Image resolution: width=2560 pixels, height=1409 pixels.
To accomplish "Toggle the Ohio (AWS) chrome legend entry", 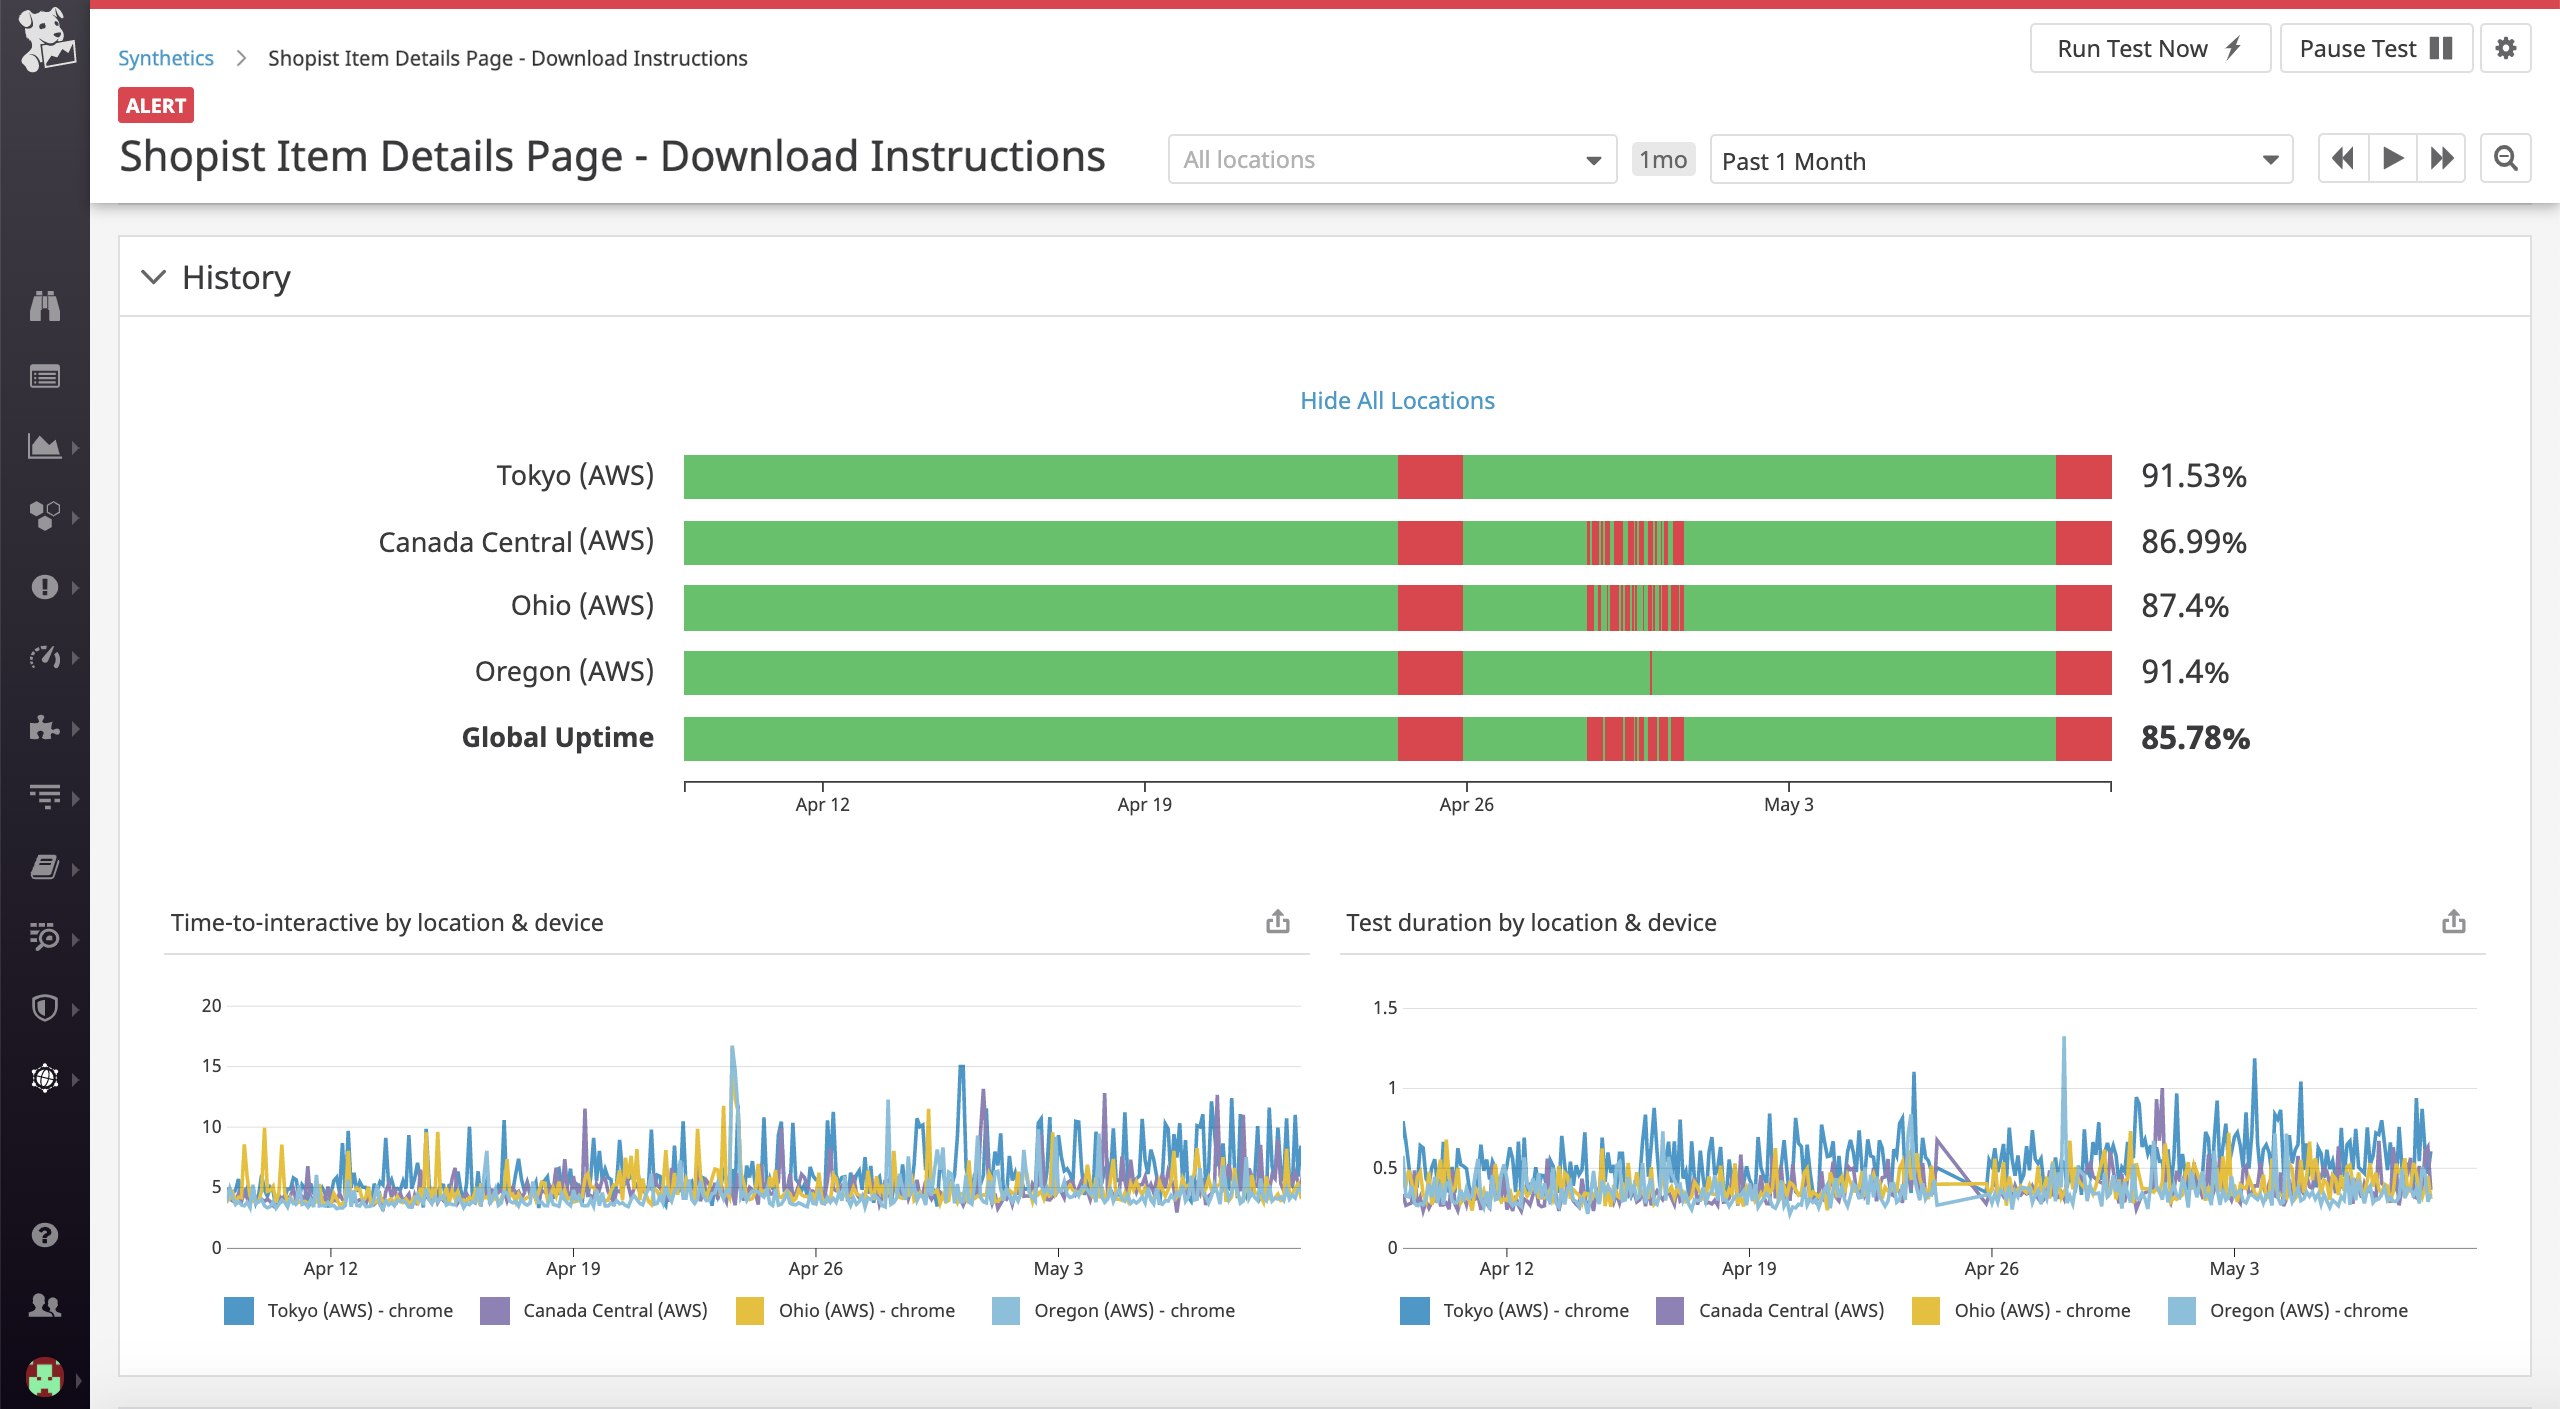I will (x=866, y=1310).
